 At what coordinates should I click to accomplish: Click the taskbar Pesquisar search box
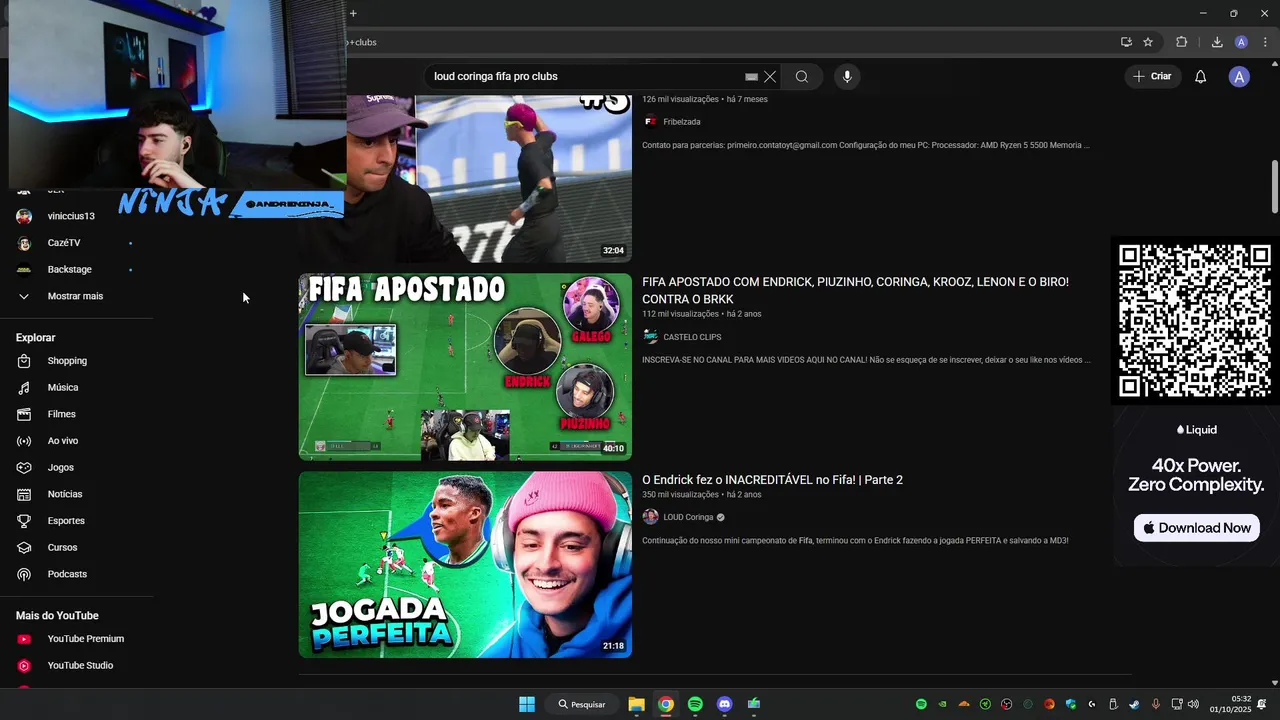coord(582,704)
